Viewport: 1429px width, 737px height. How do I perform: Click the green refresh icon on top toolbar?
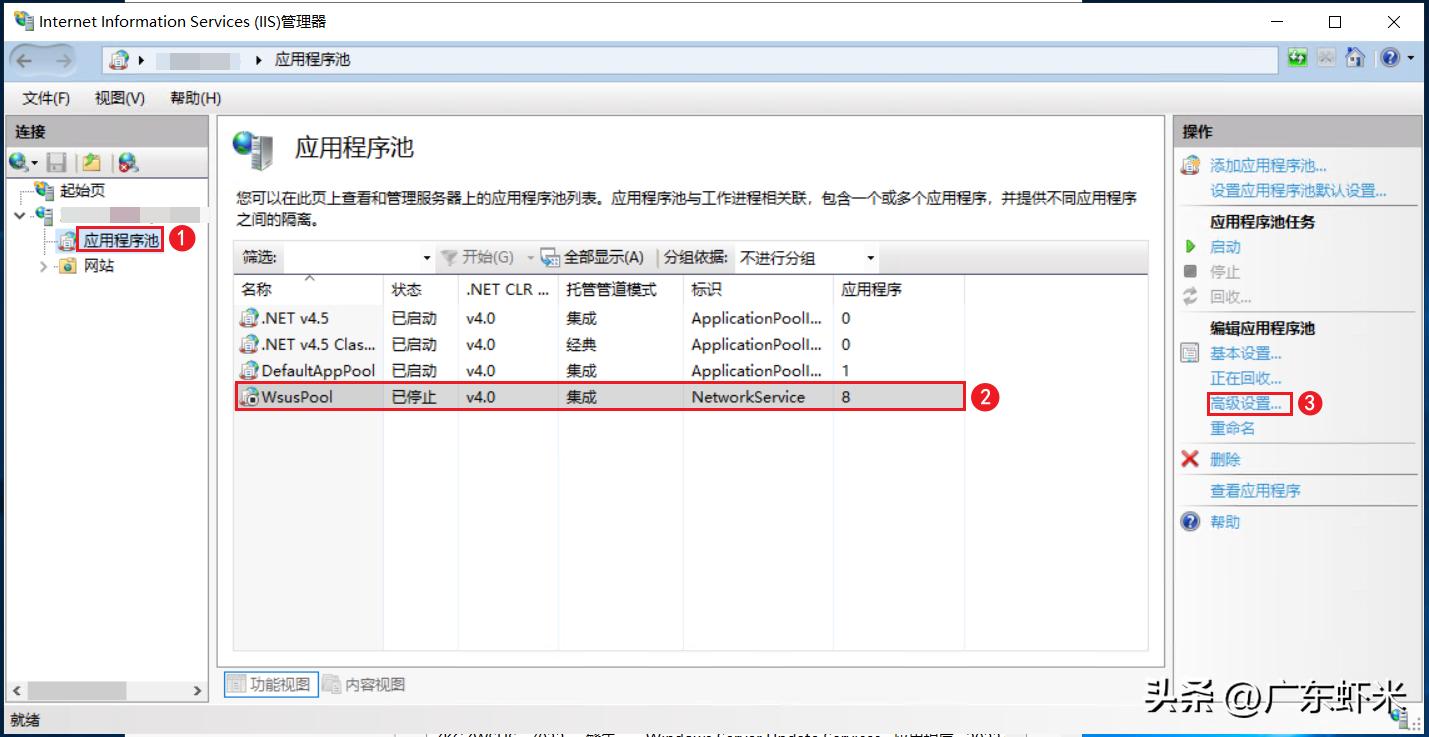click(x=1298, y=57)
